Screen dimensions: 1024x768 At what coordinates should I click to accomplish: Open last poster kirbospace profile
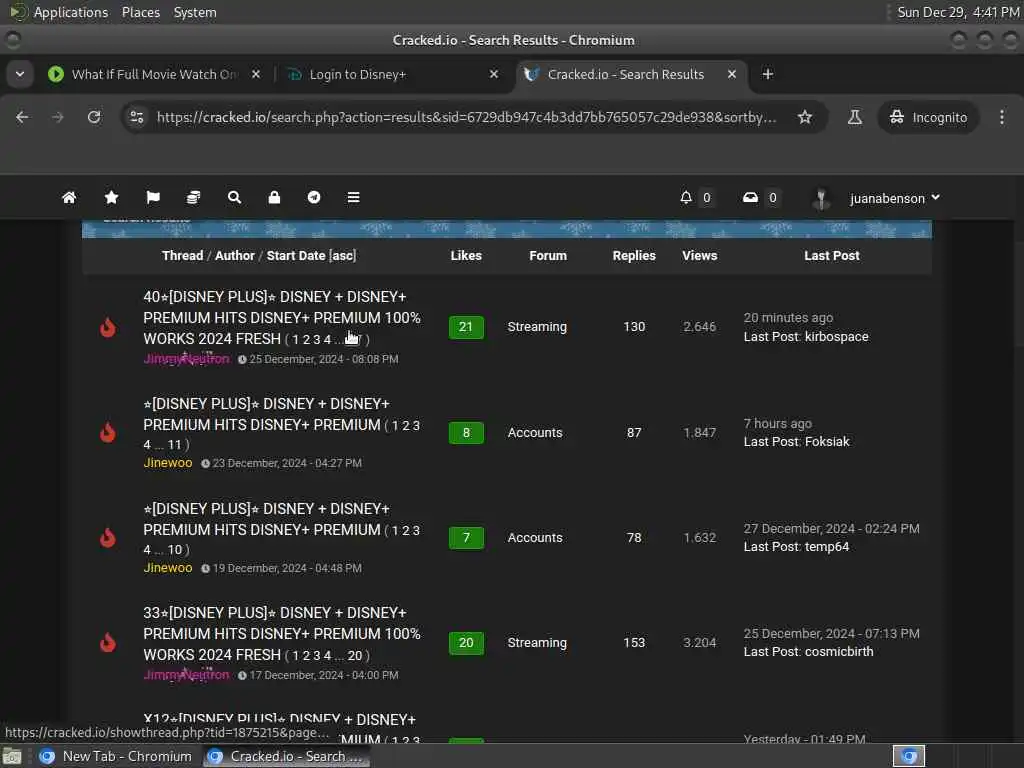point(837,336)
